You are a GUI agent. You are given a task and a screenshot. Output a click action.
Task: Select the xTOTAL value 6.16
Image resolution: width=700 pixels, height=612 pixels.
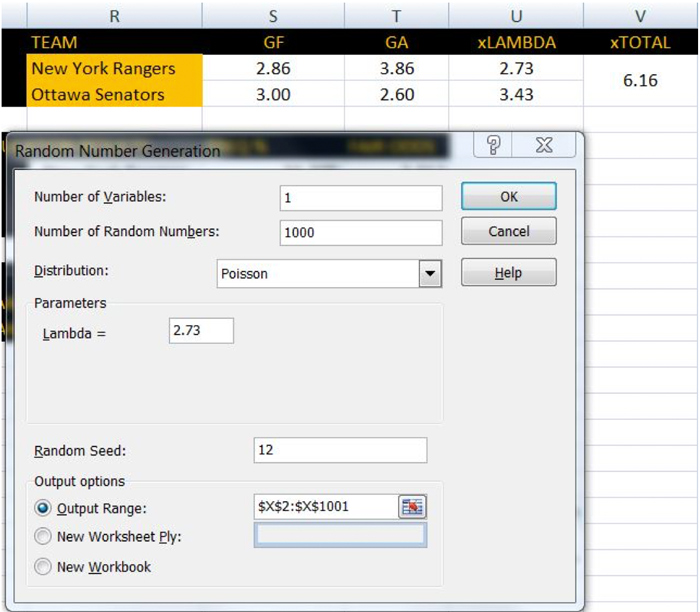[x=641, y=81]
